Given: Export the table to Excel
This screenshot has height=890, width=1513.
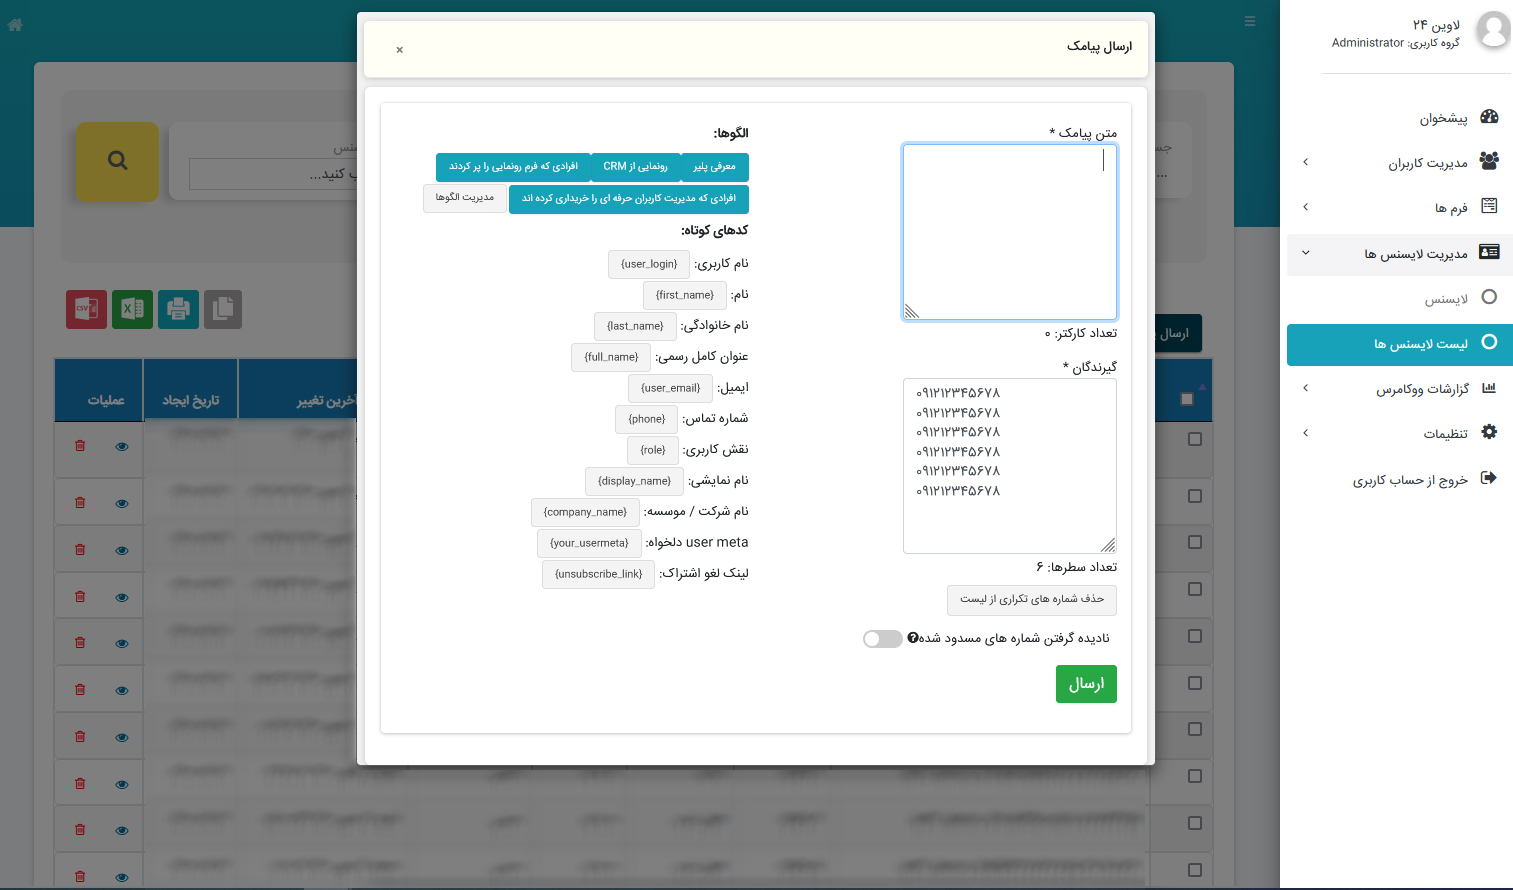Looking at the screenshot, I should [131, 309].
